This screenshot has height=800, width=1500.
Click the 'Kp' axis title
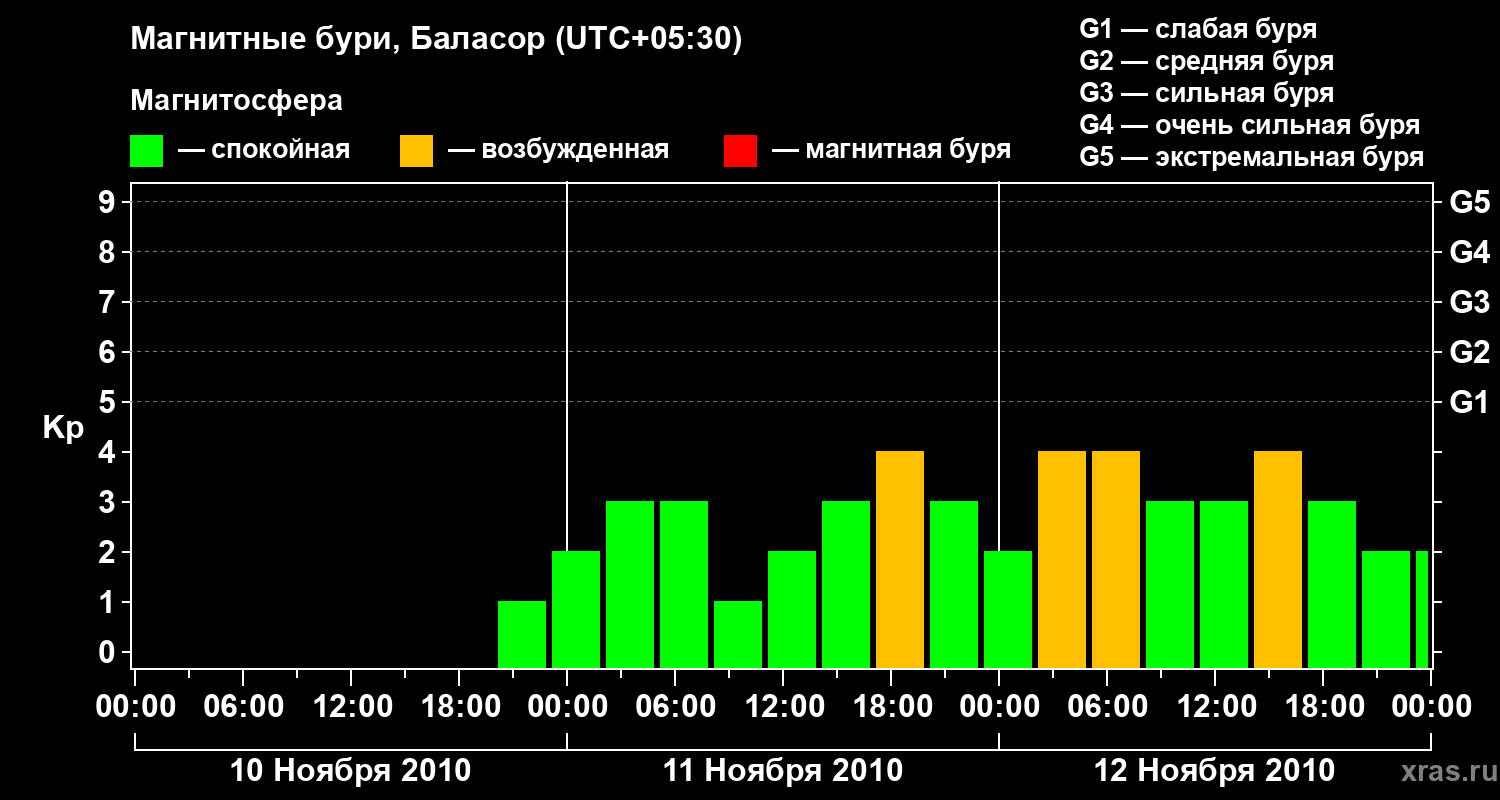coord(63,428)
